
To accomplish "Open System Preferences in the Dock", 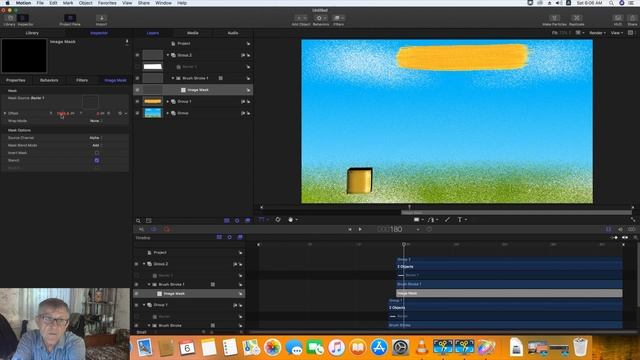I will click(400, 347).
